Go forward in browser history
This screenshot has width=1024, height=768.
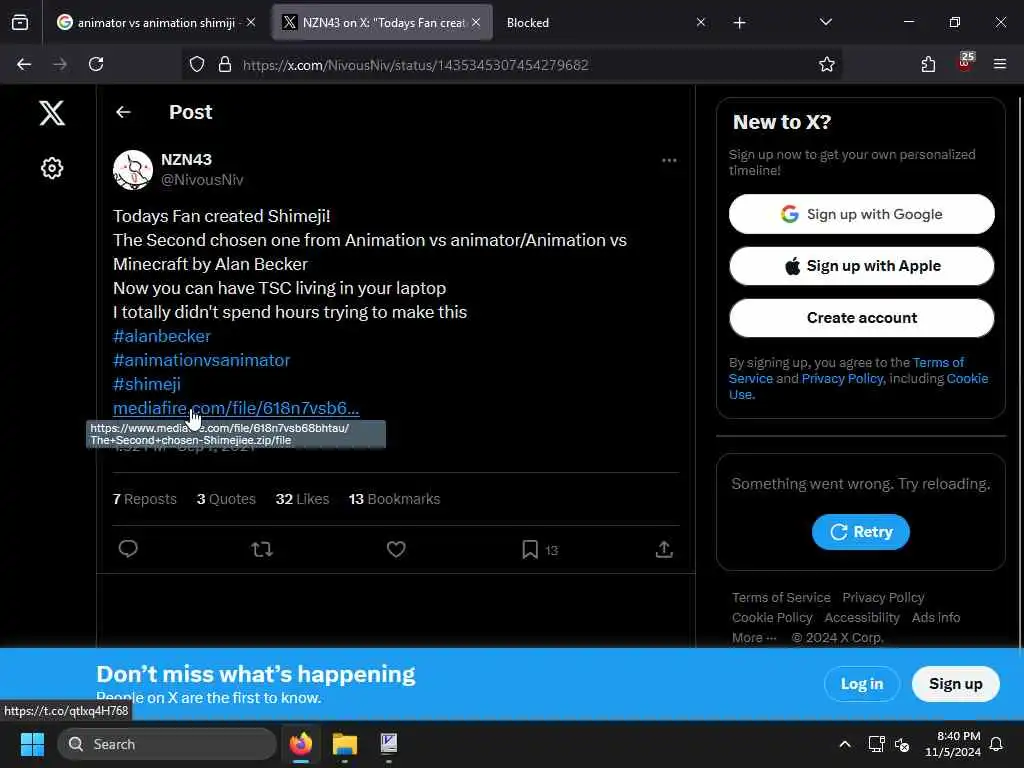[60, 64]
